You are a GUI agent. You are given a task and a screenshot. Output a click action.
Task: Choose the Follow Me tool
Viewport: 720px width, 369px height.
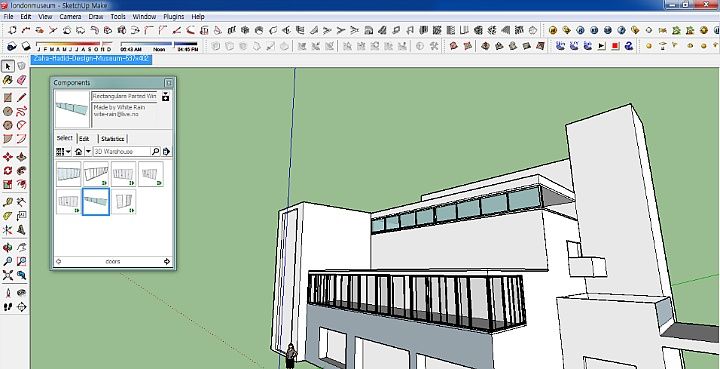pyautogui.click(x=22, y=171)
